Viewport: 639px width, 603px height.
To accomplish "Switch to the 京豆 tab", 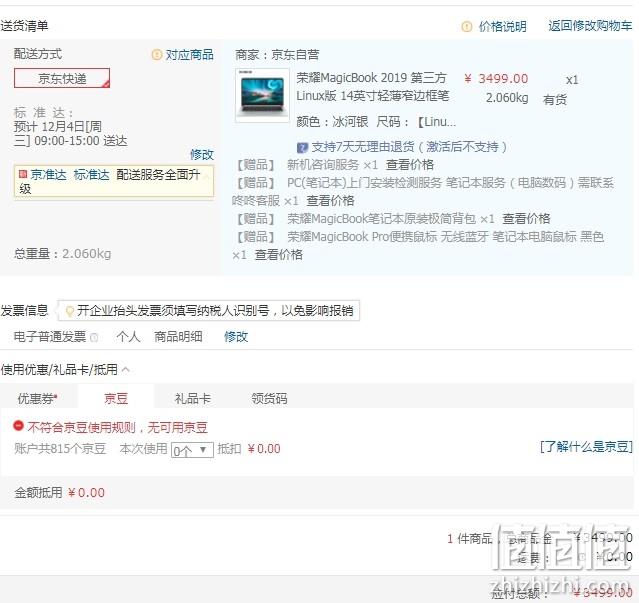I will tap(116, 397).
